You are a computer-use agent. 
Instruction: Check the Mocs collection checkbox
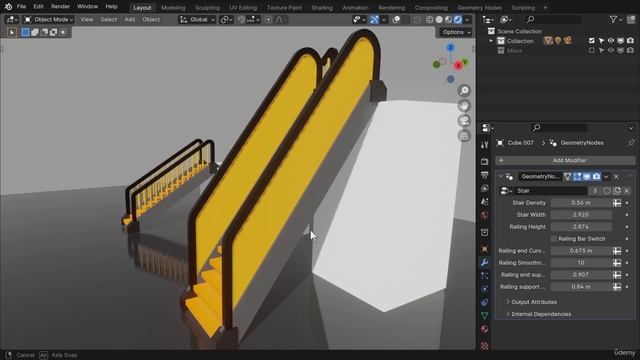coord(592,51)
